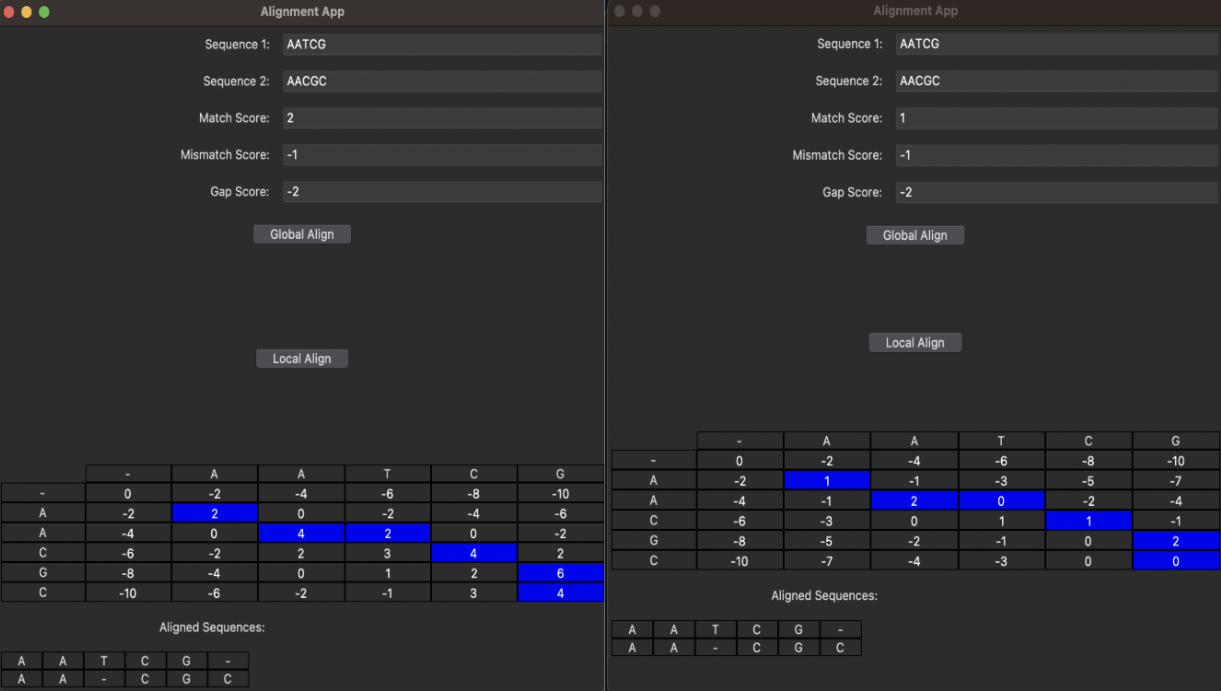1221x691 pixels.
Task: Select the Gap Score field in right window
Action: [x=1054, y=192]
